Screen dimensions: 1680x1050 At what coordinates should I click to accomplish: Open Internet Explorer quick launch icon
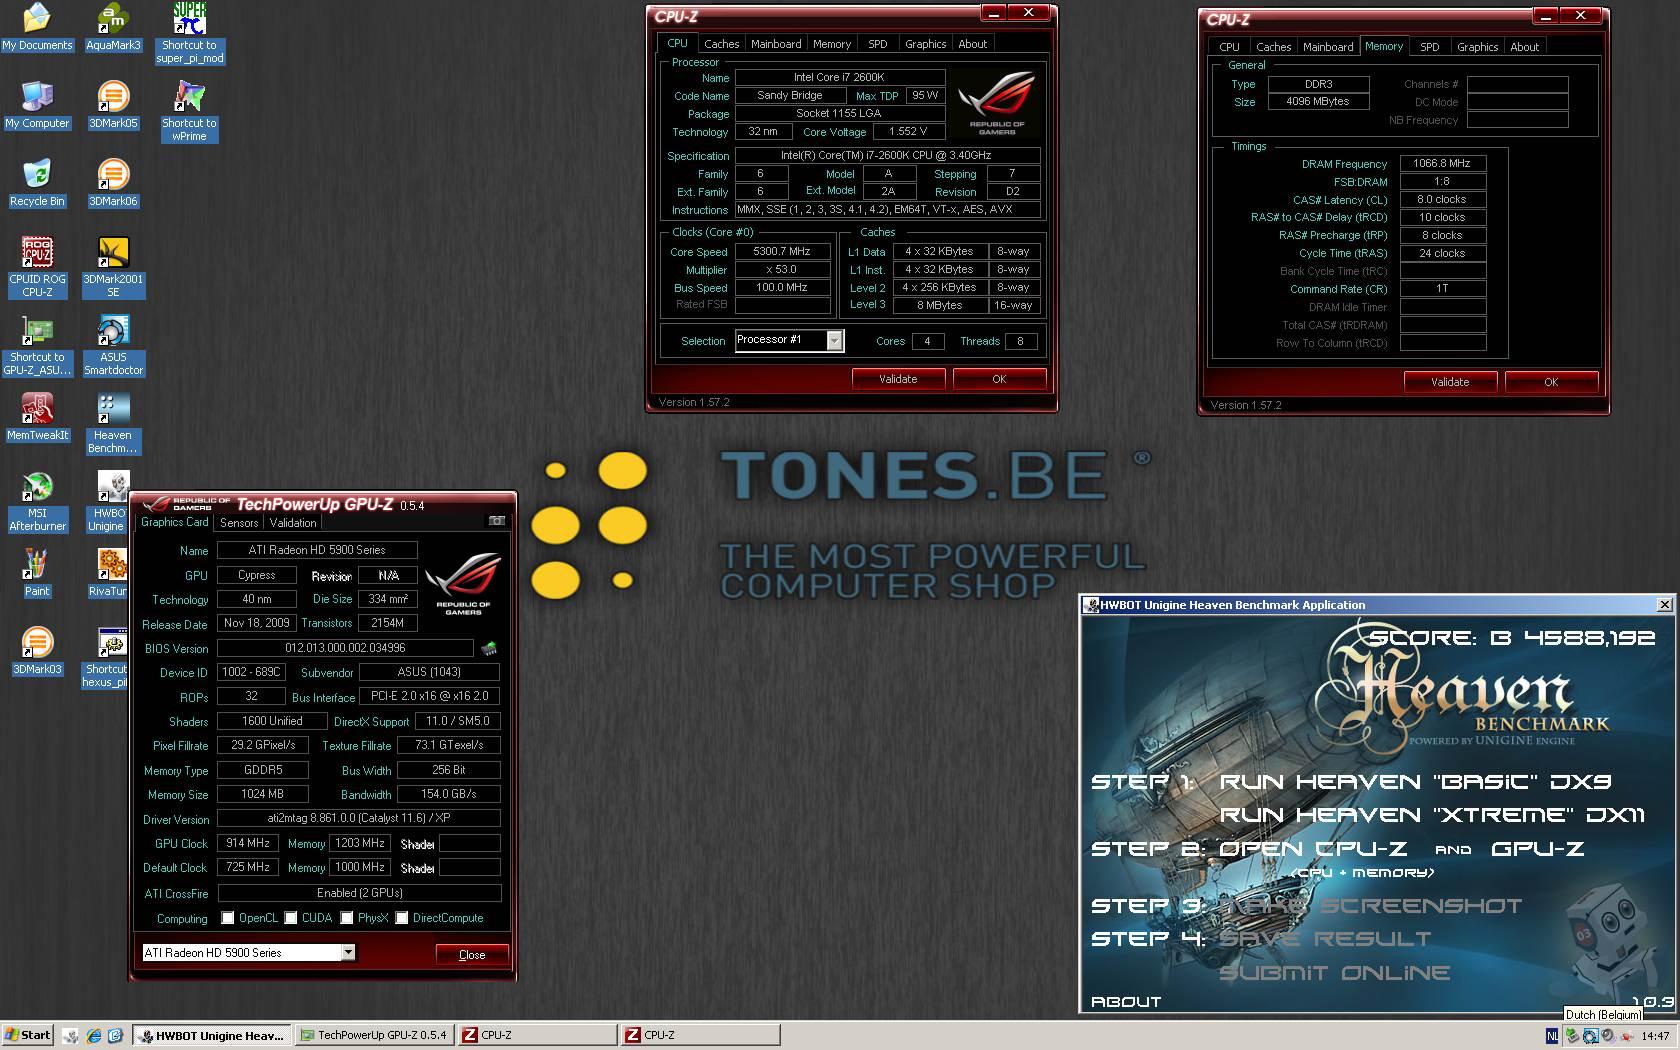(93, 1035)
